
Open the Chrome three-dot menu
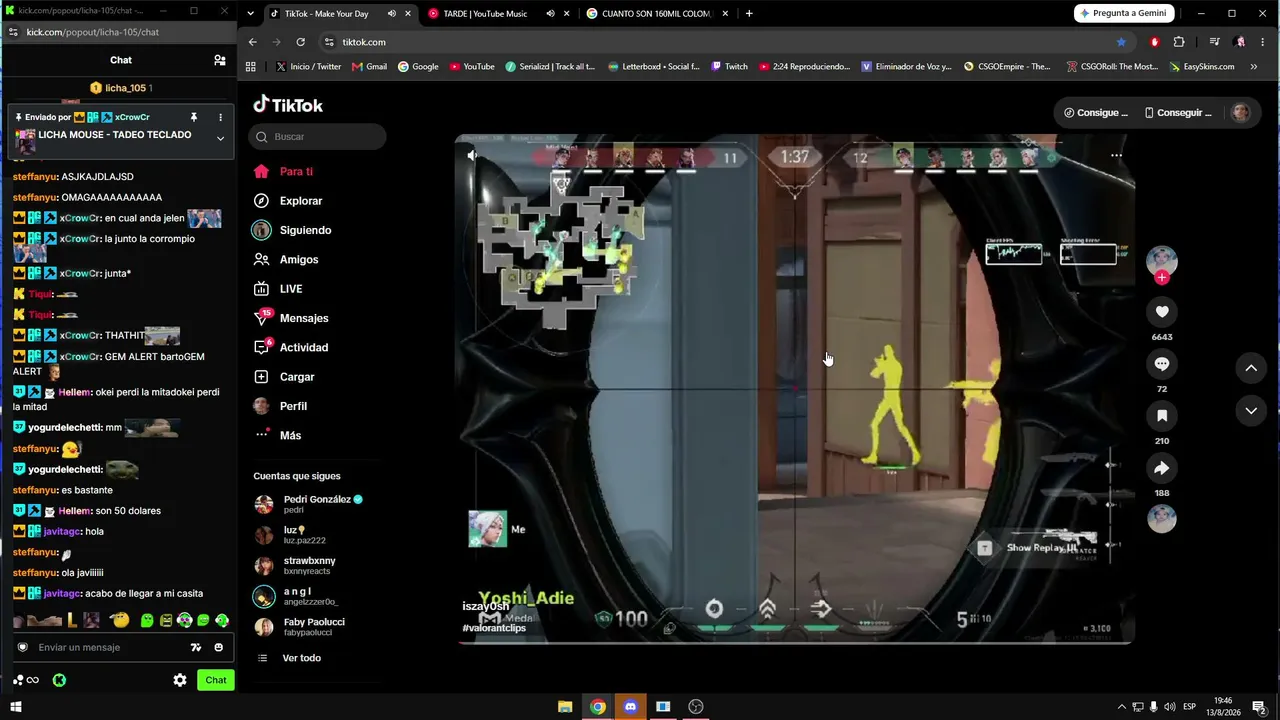(1264, 42)
